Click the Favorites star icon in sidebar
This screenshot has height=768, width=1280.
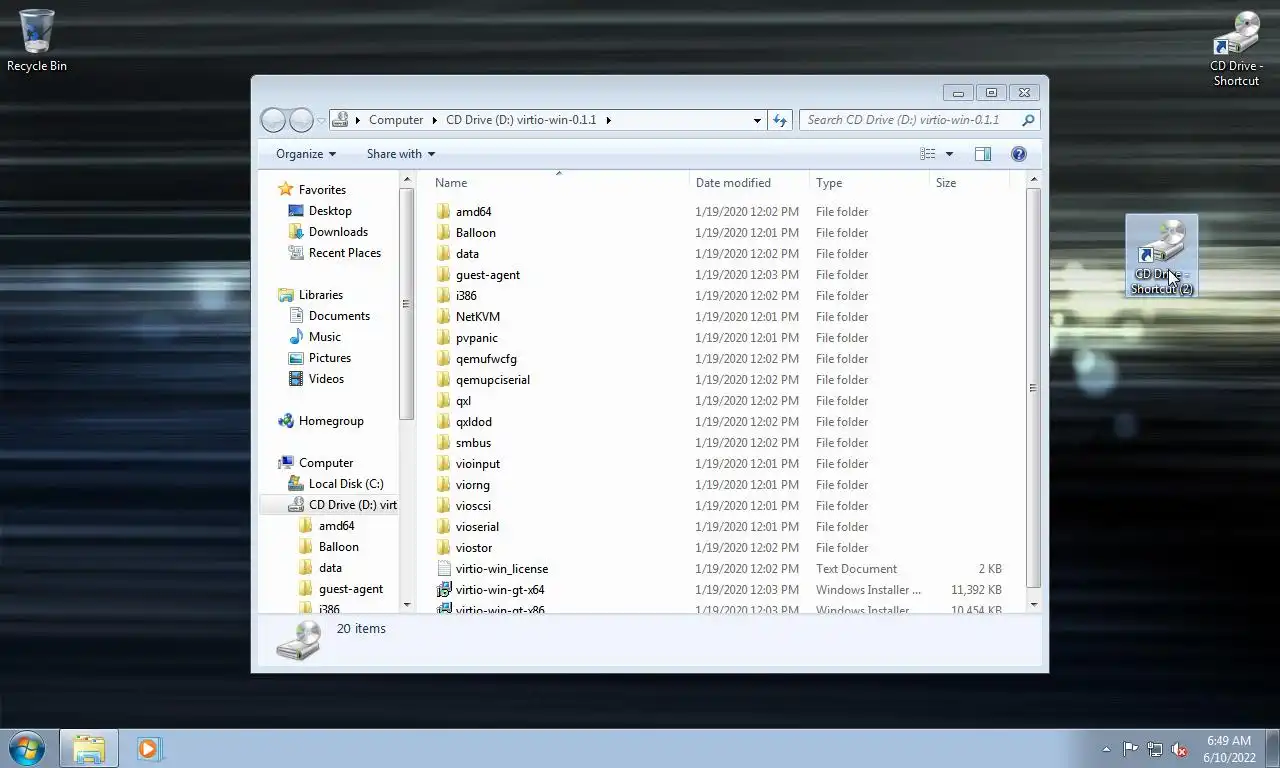point(286,190)
